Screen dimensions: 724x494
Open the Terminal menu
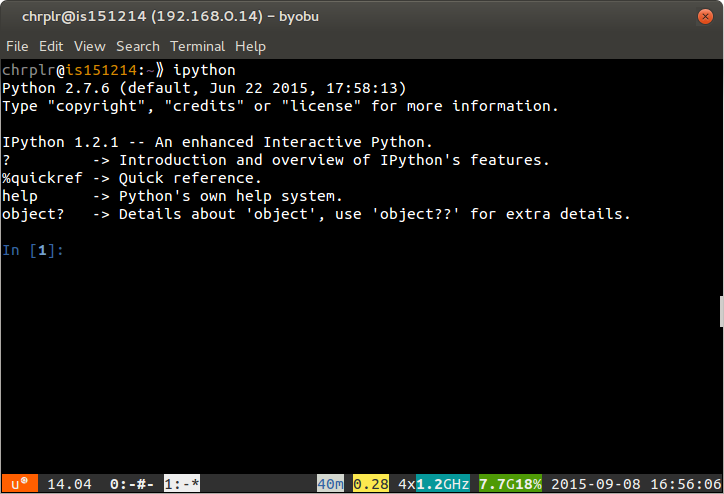197,46
